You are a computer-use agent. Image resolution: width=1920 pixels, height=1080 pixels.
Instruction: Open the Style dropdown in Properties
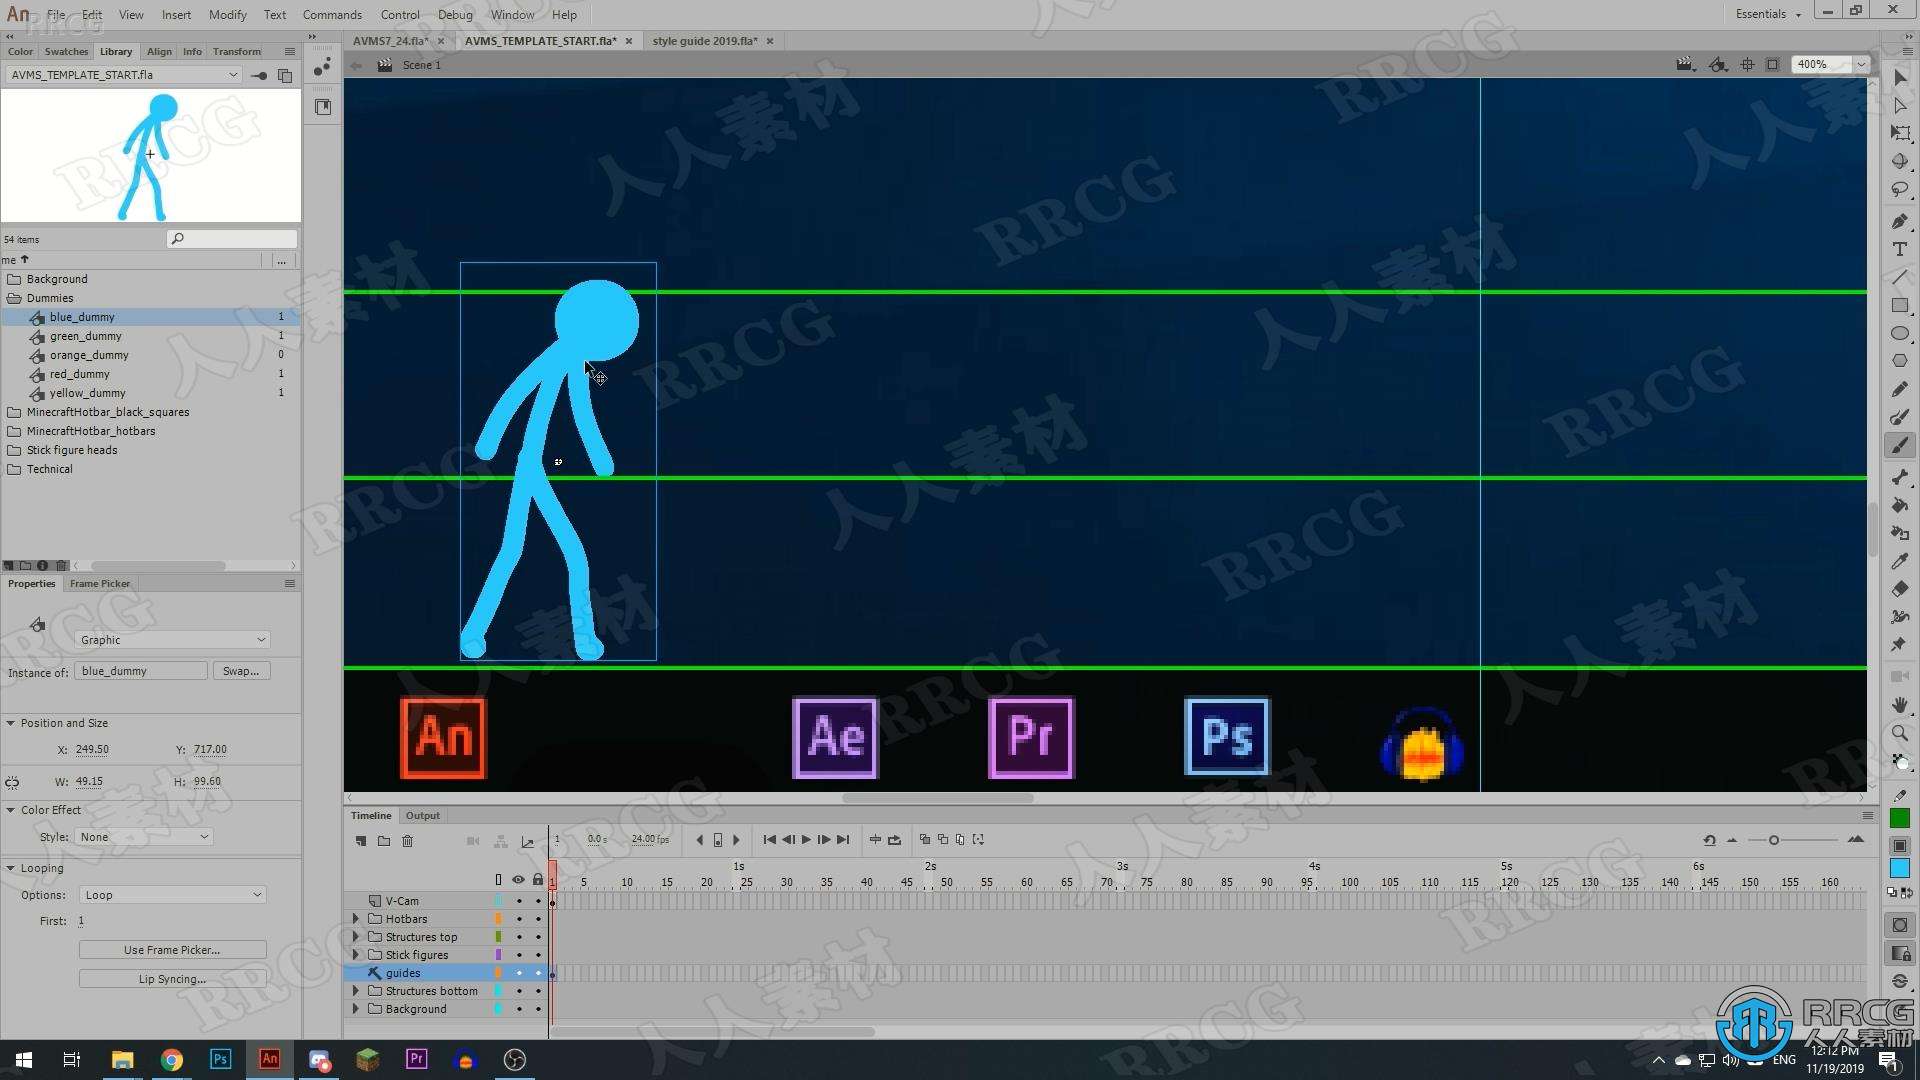click(x=142, y=836)
